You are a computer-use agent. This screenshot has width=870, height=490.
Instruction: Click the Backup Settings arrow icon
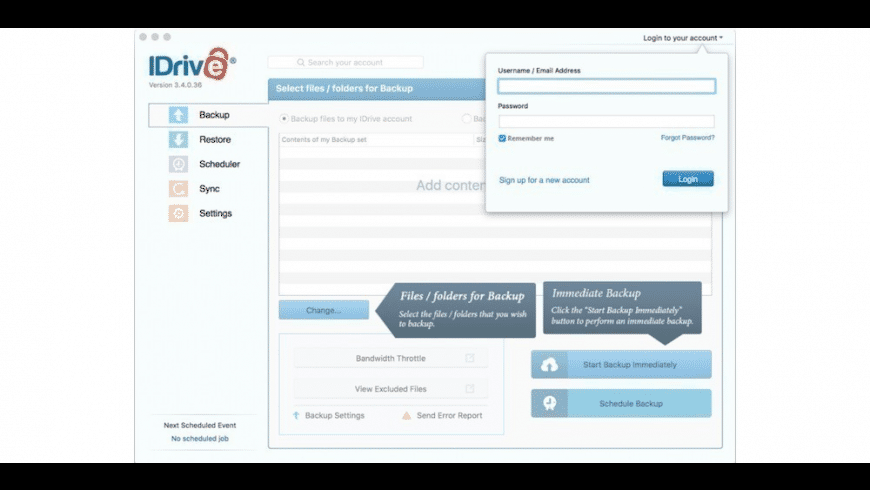[x=296, y=415]
